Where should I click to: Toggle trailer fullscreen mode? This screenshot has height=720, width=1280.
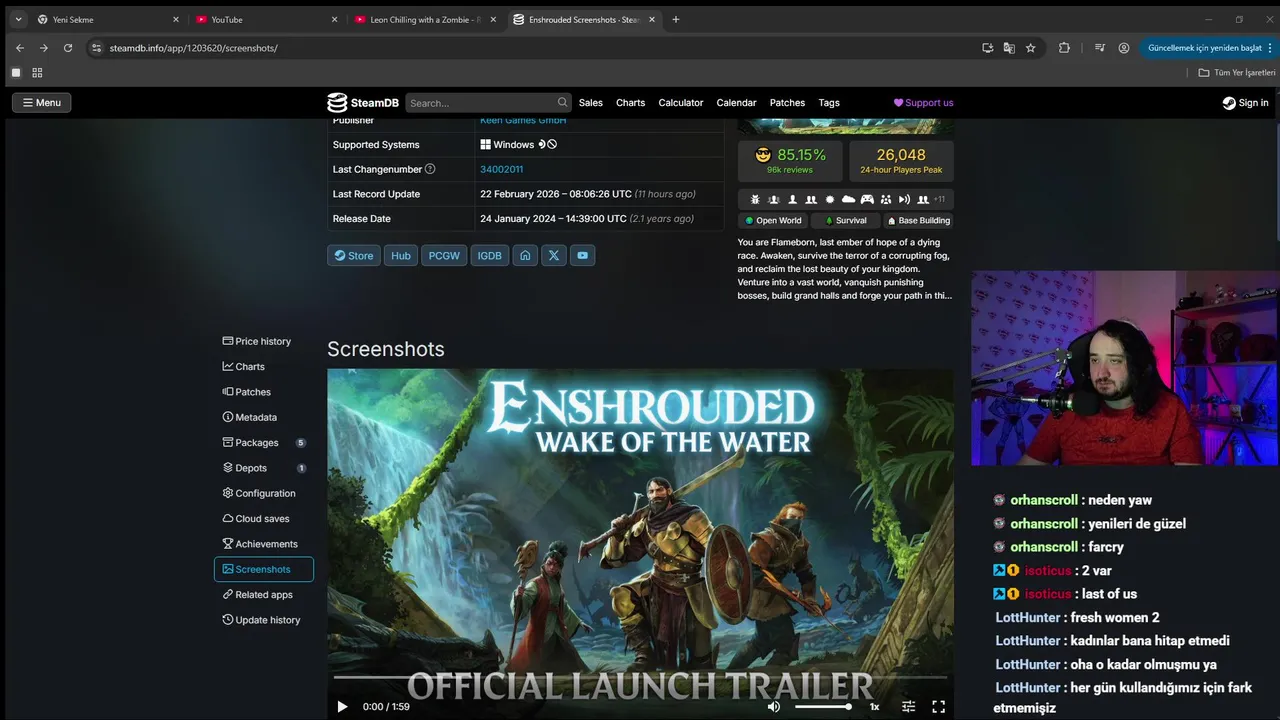coord(938,706)
